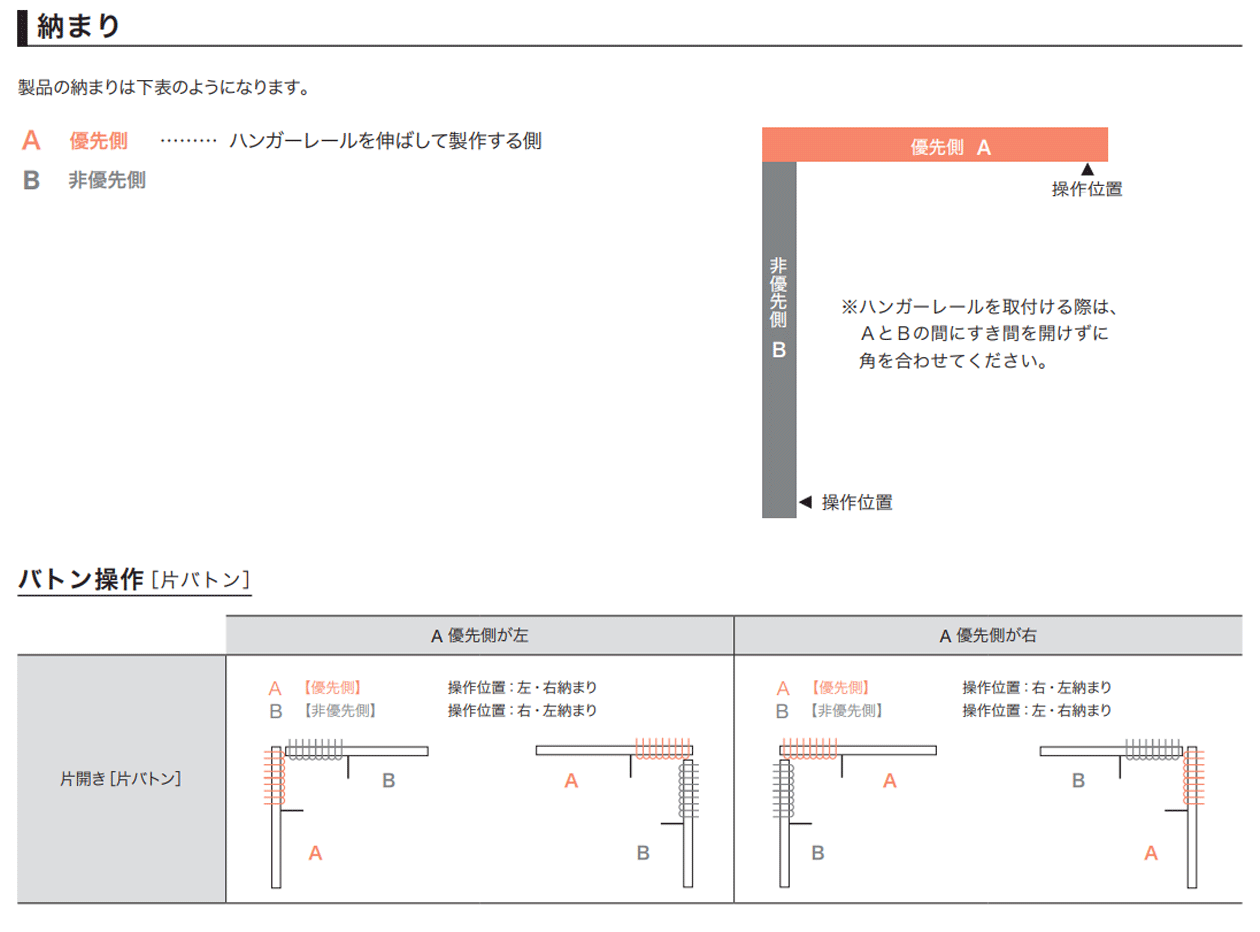
Task: Select the orange letter A in the top legend
Action: tap(32, 141)
